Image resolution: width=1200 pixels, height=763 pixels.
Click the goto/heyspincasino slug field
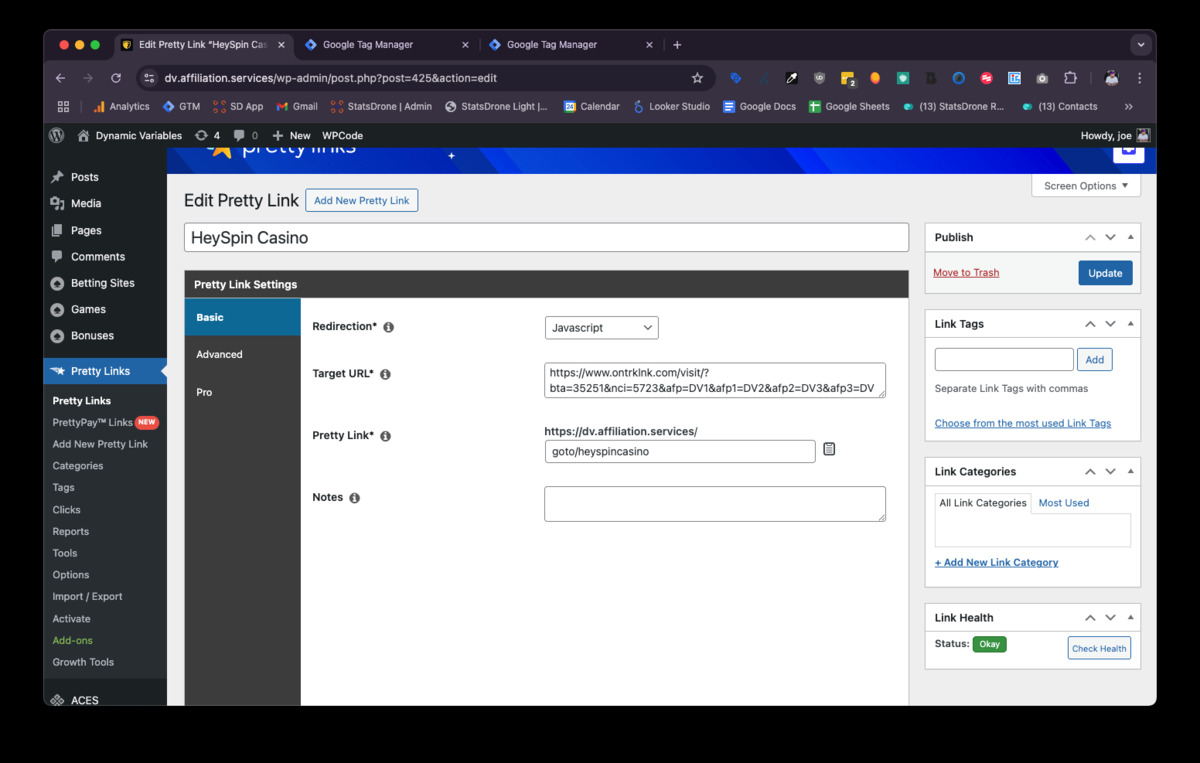[680, 451]
